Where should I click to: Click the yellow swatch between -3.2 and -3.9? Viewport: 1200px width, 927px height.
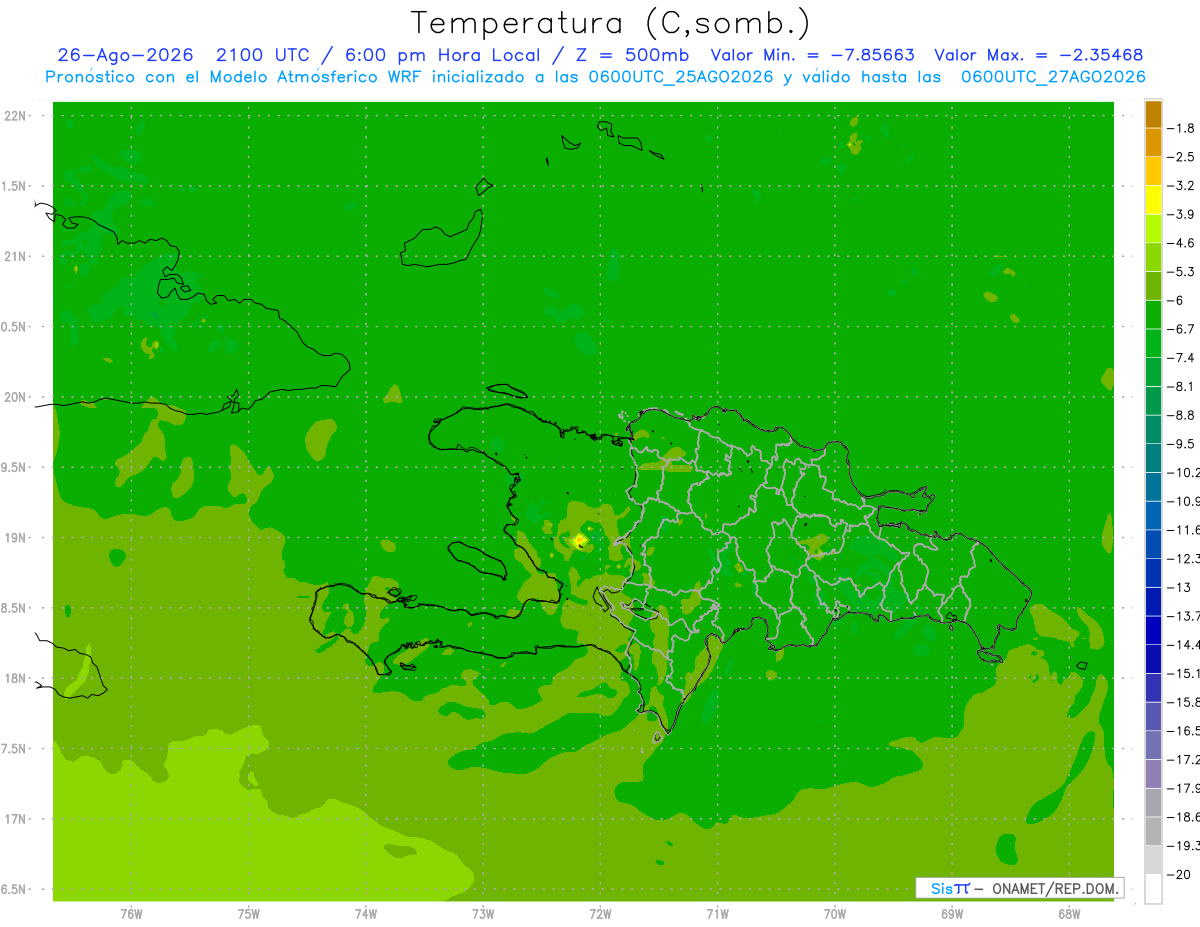tap(1153, 200)
